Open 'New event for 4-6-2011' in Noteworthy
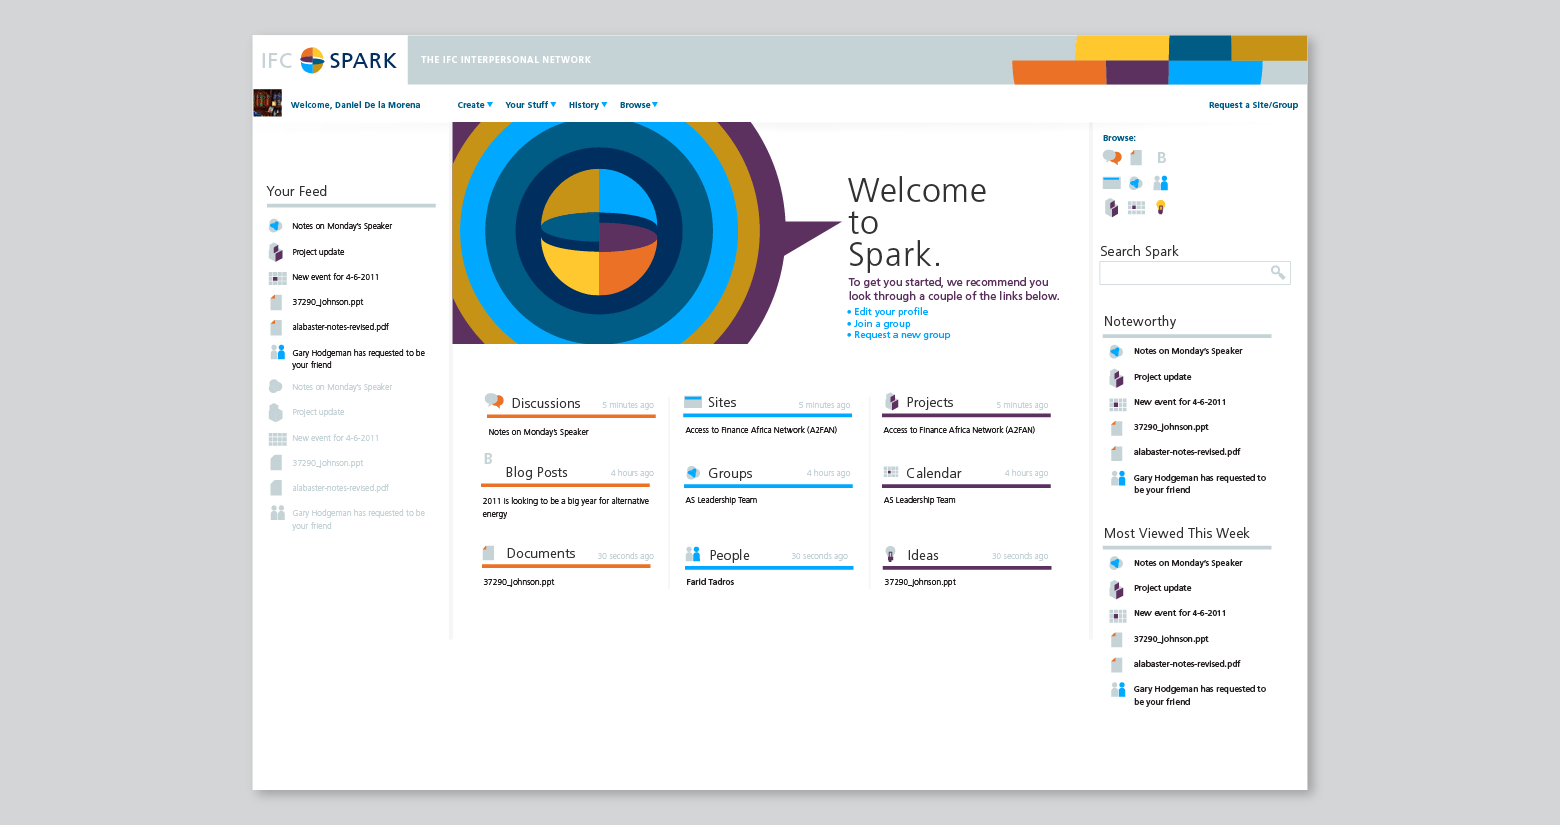1560x825 pixels. tap(1180, 402)
